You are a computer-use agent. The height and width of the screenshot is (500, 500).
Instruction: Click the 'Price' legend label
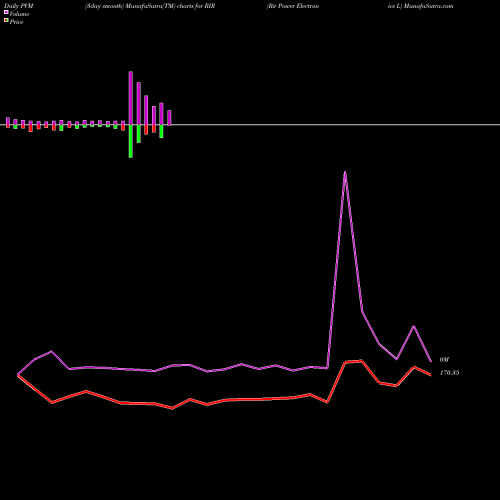(16, 22)
